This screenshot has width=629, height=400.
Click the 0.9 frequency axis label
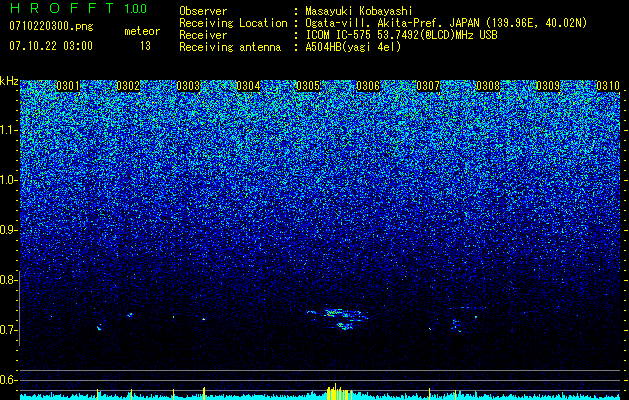[x=7, y=230]
